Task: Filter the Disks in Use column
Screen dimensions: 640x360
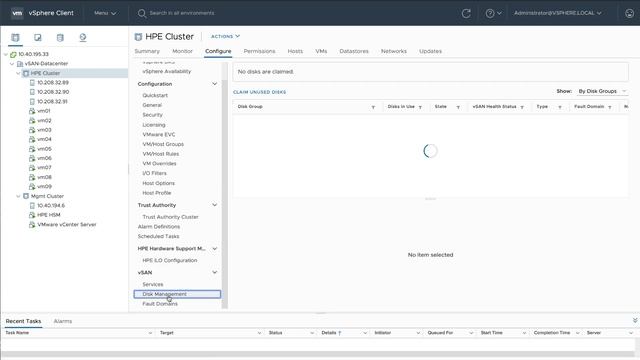Action: tap(420, 107)
